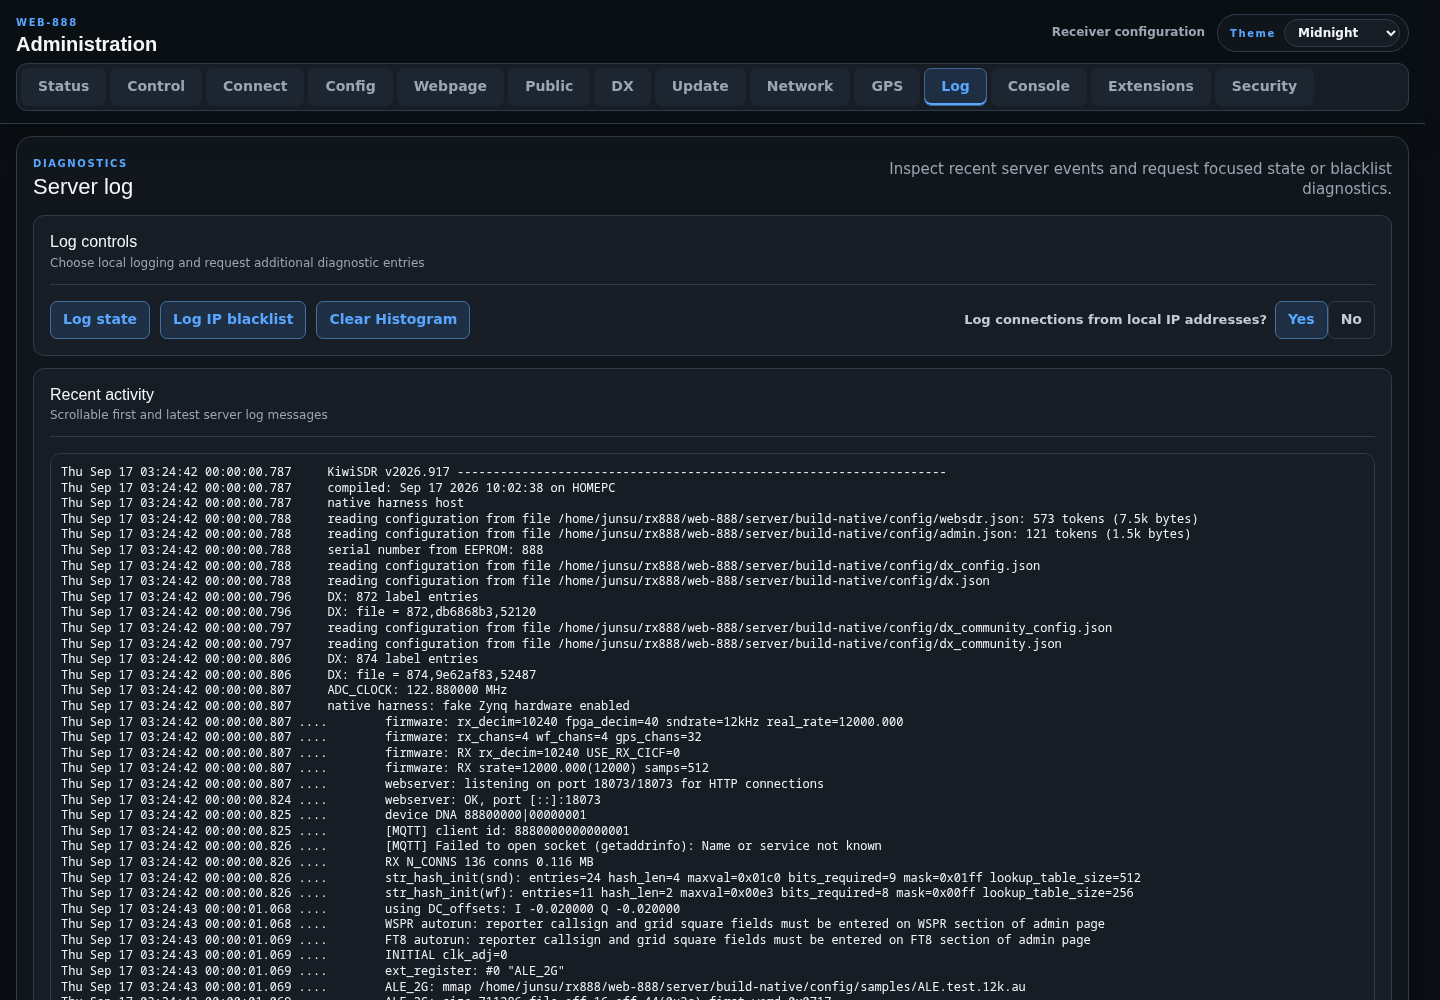Image resolution: width=1440 pixels, height=1000 pixels.
Task: Open the Theme dropdown showing Midnight
Action: coord(1342,33)
